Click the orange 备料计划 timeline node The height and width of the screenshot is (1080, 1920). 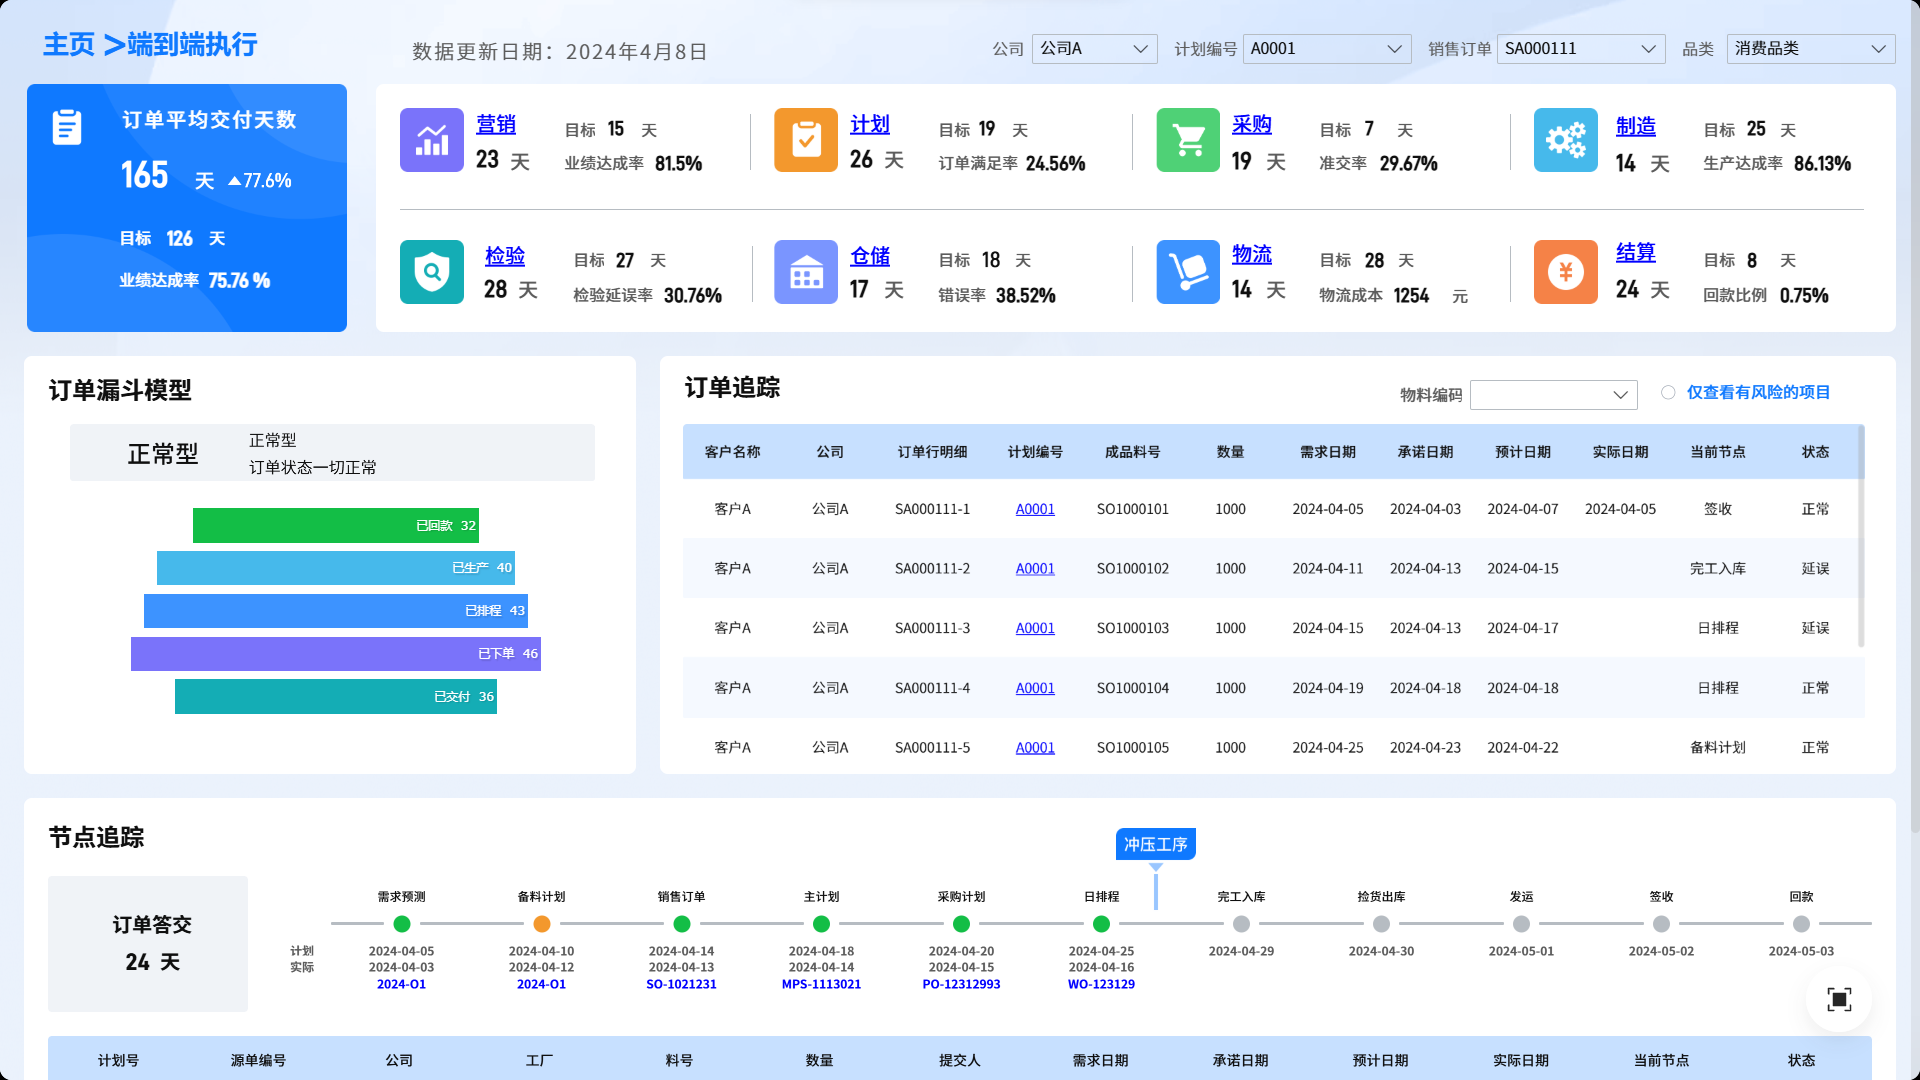point(541,924)
